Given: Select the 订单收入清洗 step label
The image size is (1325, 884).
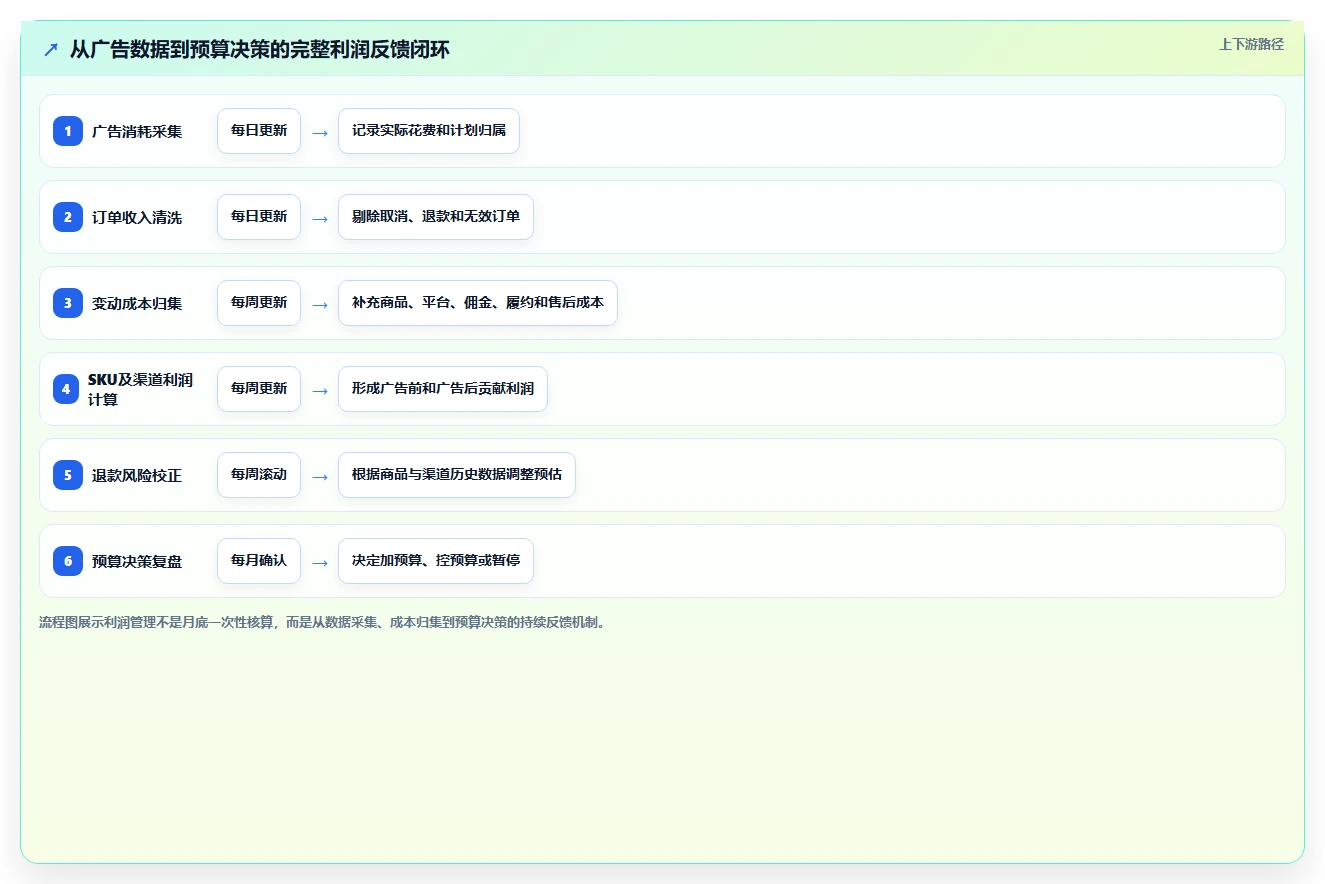Looking at the screenshot, I should 137,217.
